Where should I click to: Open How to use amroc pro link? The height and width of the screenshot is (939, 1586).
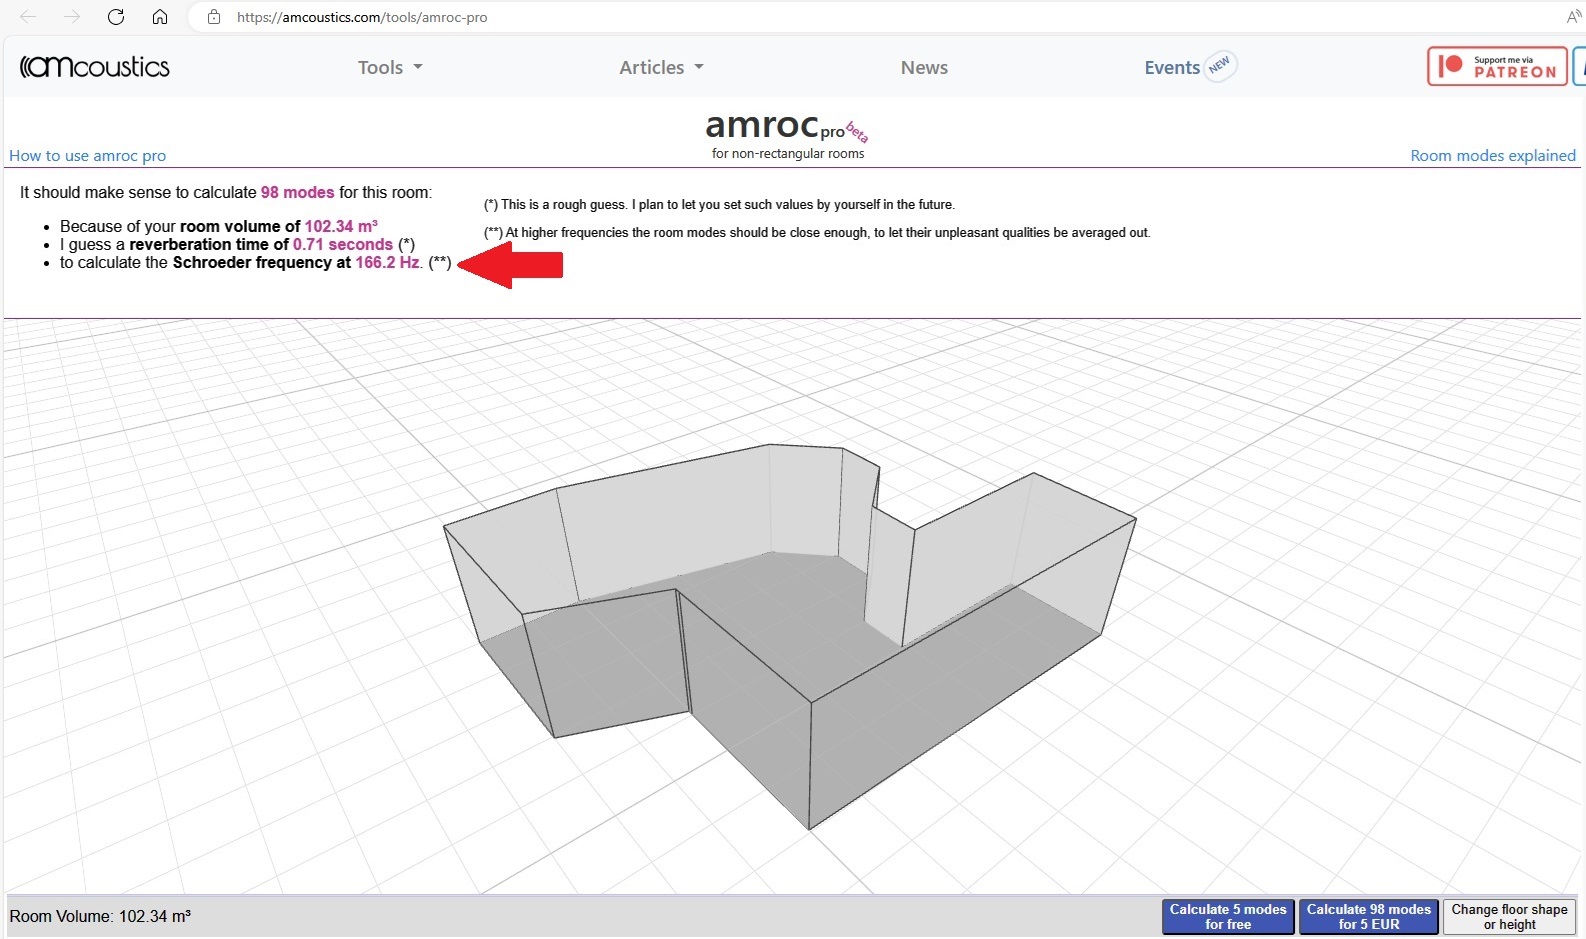88,155
